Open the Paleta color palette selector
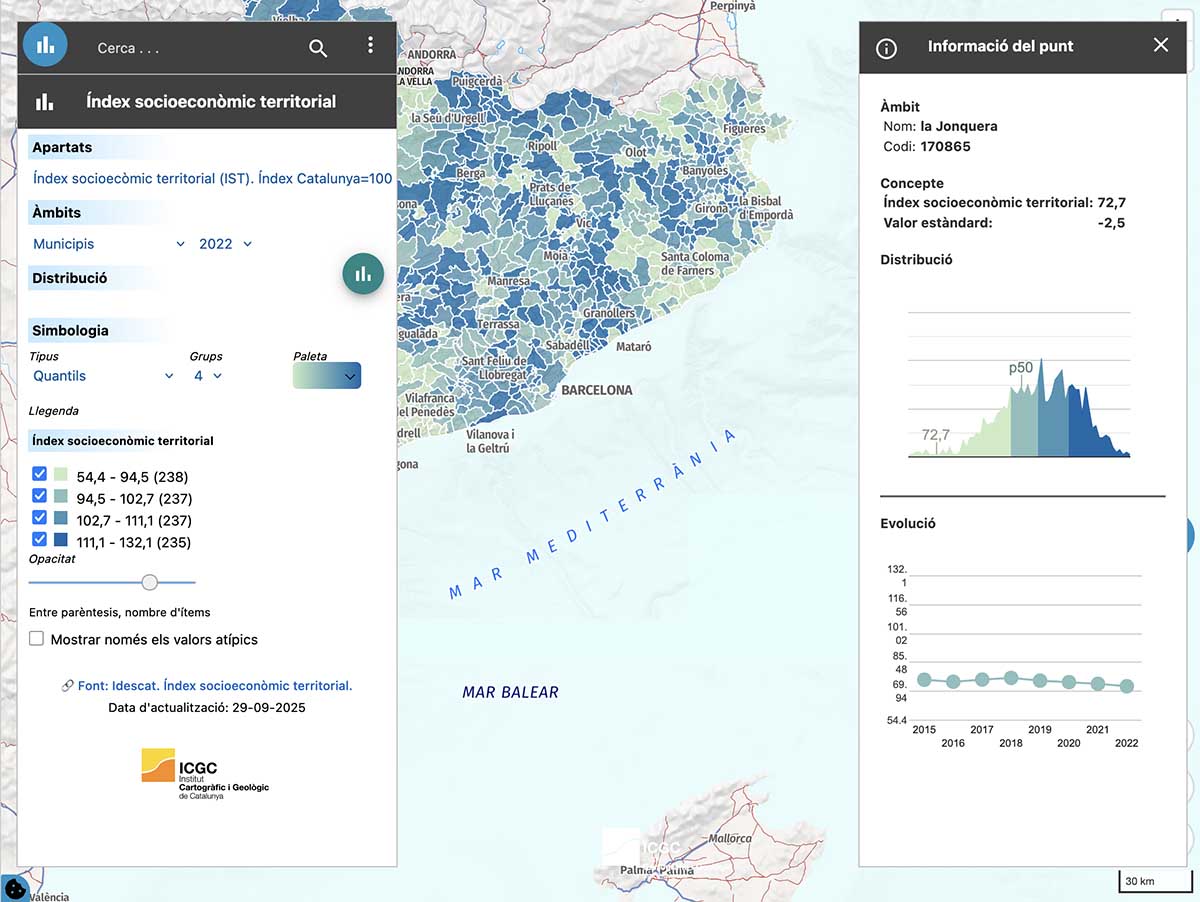This screenshot has width=1200, height=902. pos(327,376)
